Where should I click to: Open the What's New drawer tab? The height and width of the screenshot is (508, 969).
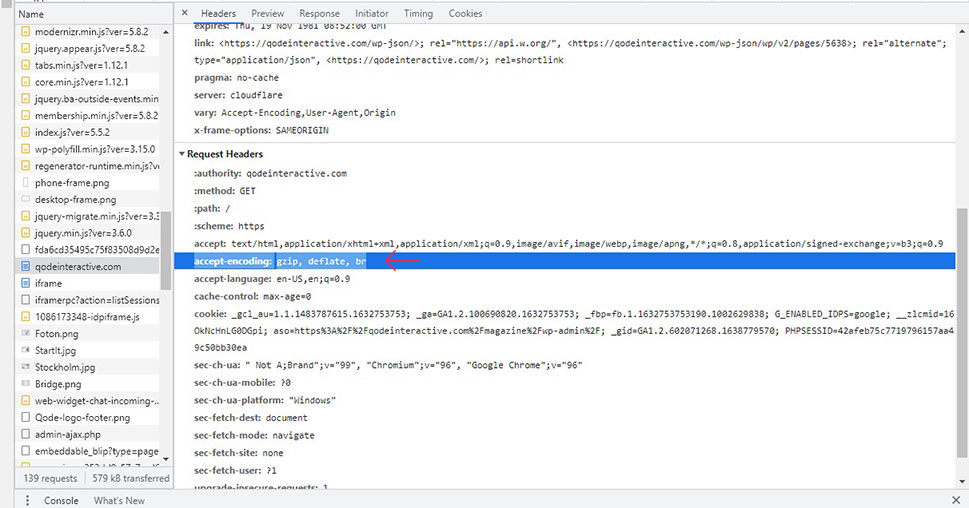[119, 501]
